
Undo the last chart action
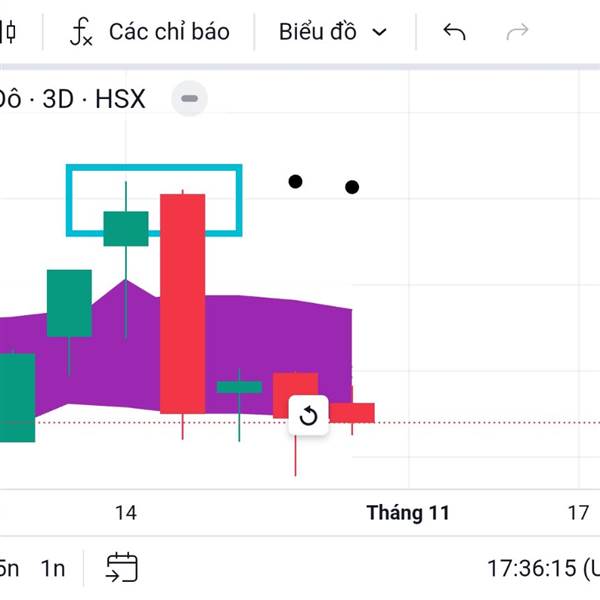[x=454, y=32]
